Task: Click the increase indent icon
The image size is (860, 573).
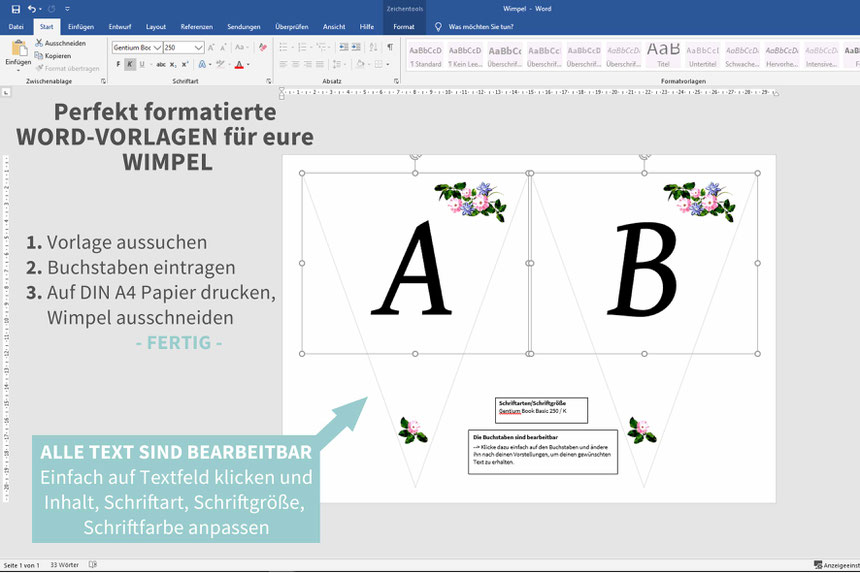Action: click(x=357, y=47)
